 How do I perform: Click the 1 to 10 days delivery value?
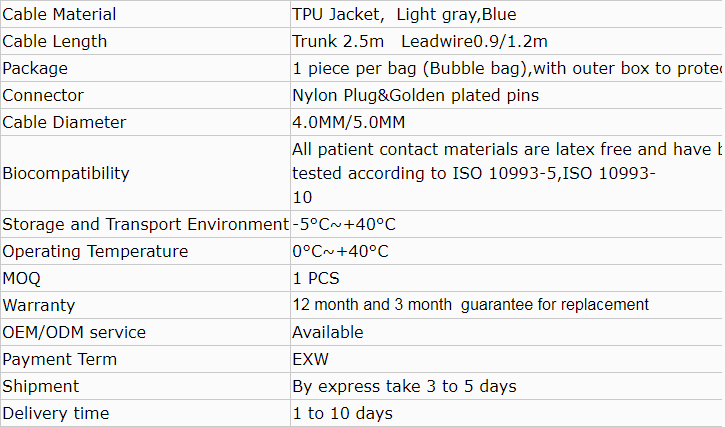point(342,413)
